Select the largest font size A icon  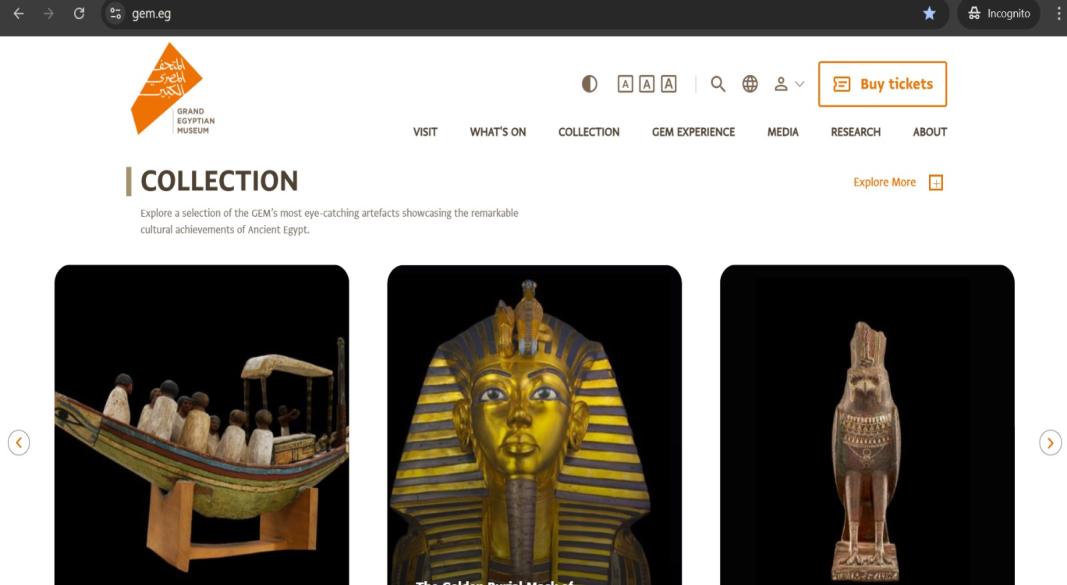click(669, 84)
